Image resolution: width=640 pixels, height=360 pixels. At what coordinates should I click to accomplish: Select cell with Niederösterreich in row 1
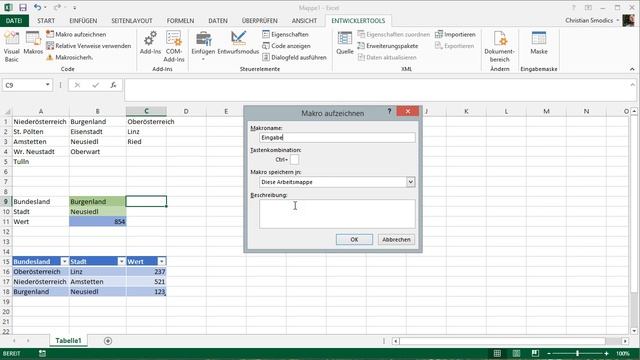40,122
